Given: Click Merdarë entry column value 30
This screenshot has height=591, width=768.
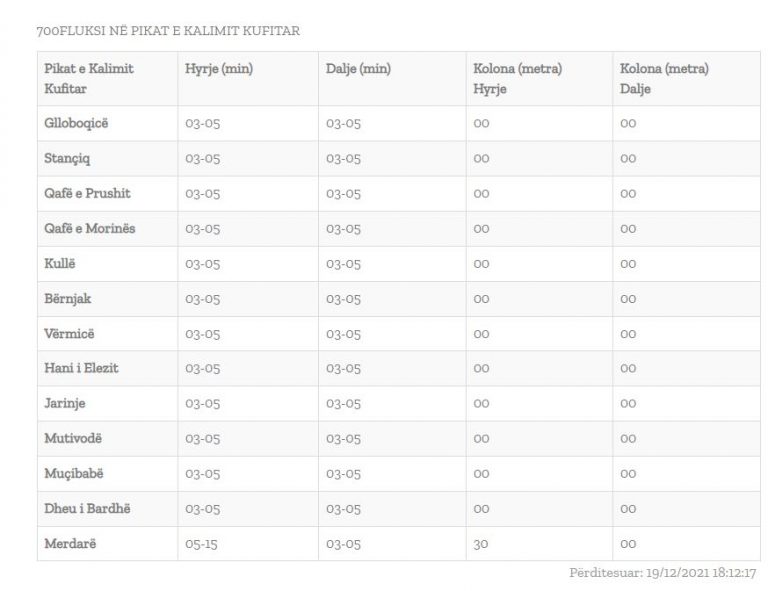Looking at the screenshot, I should (x=480, y=544).
